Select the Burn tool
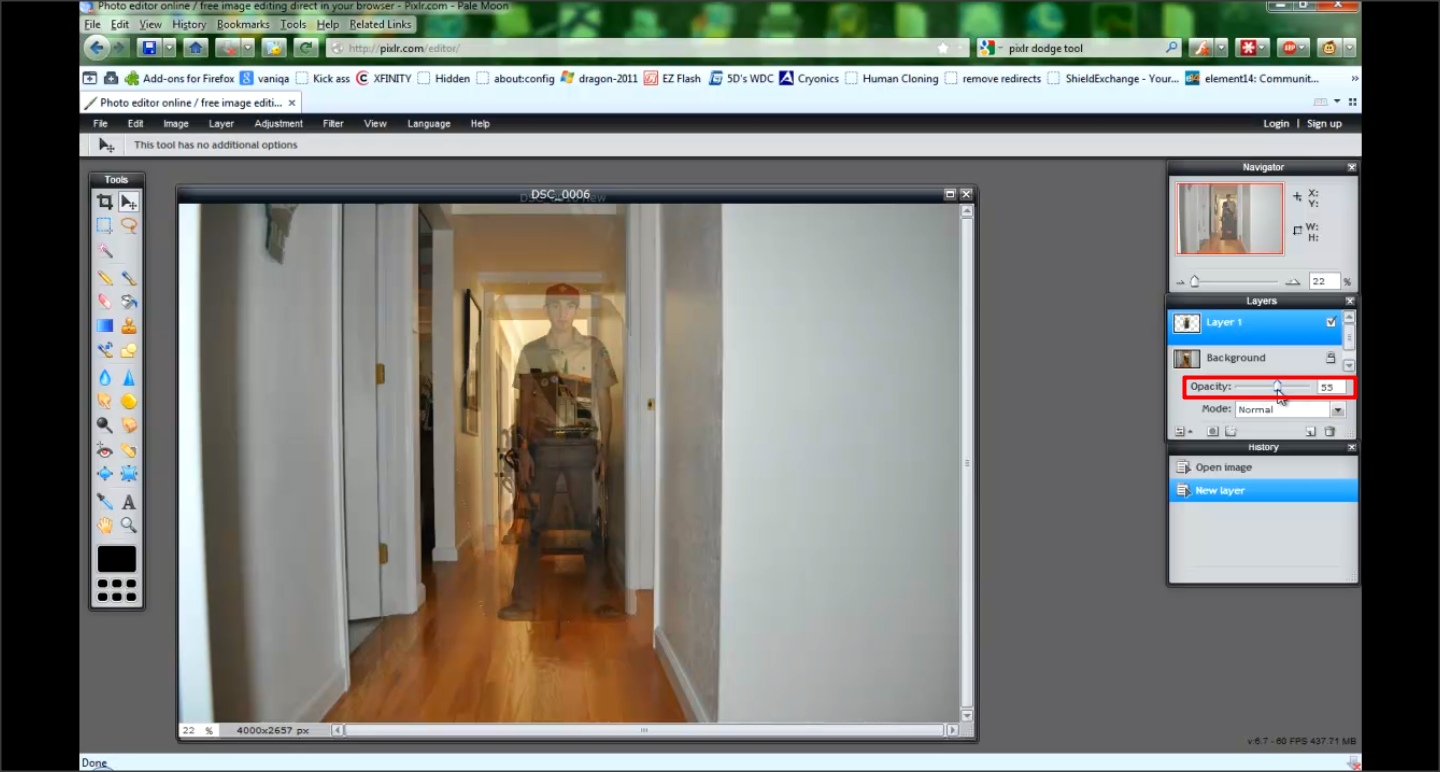 (129, 425)
